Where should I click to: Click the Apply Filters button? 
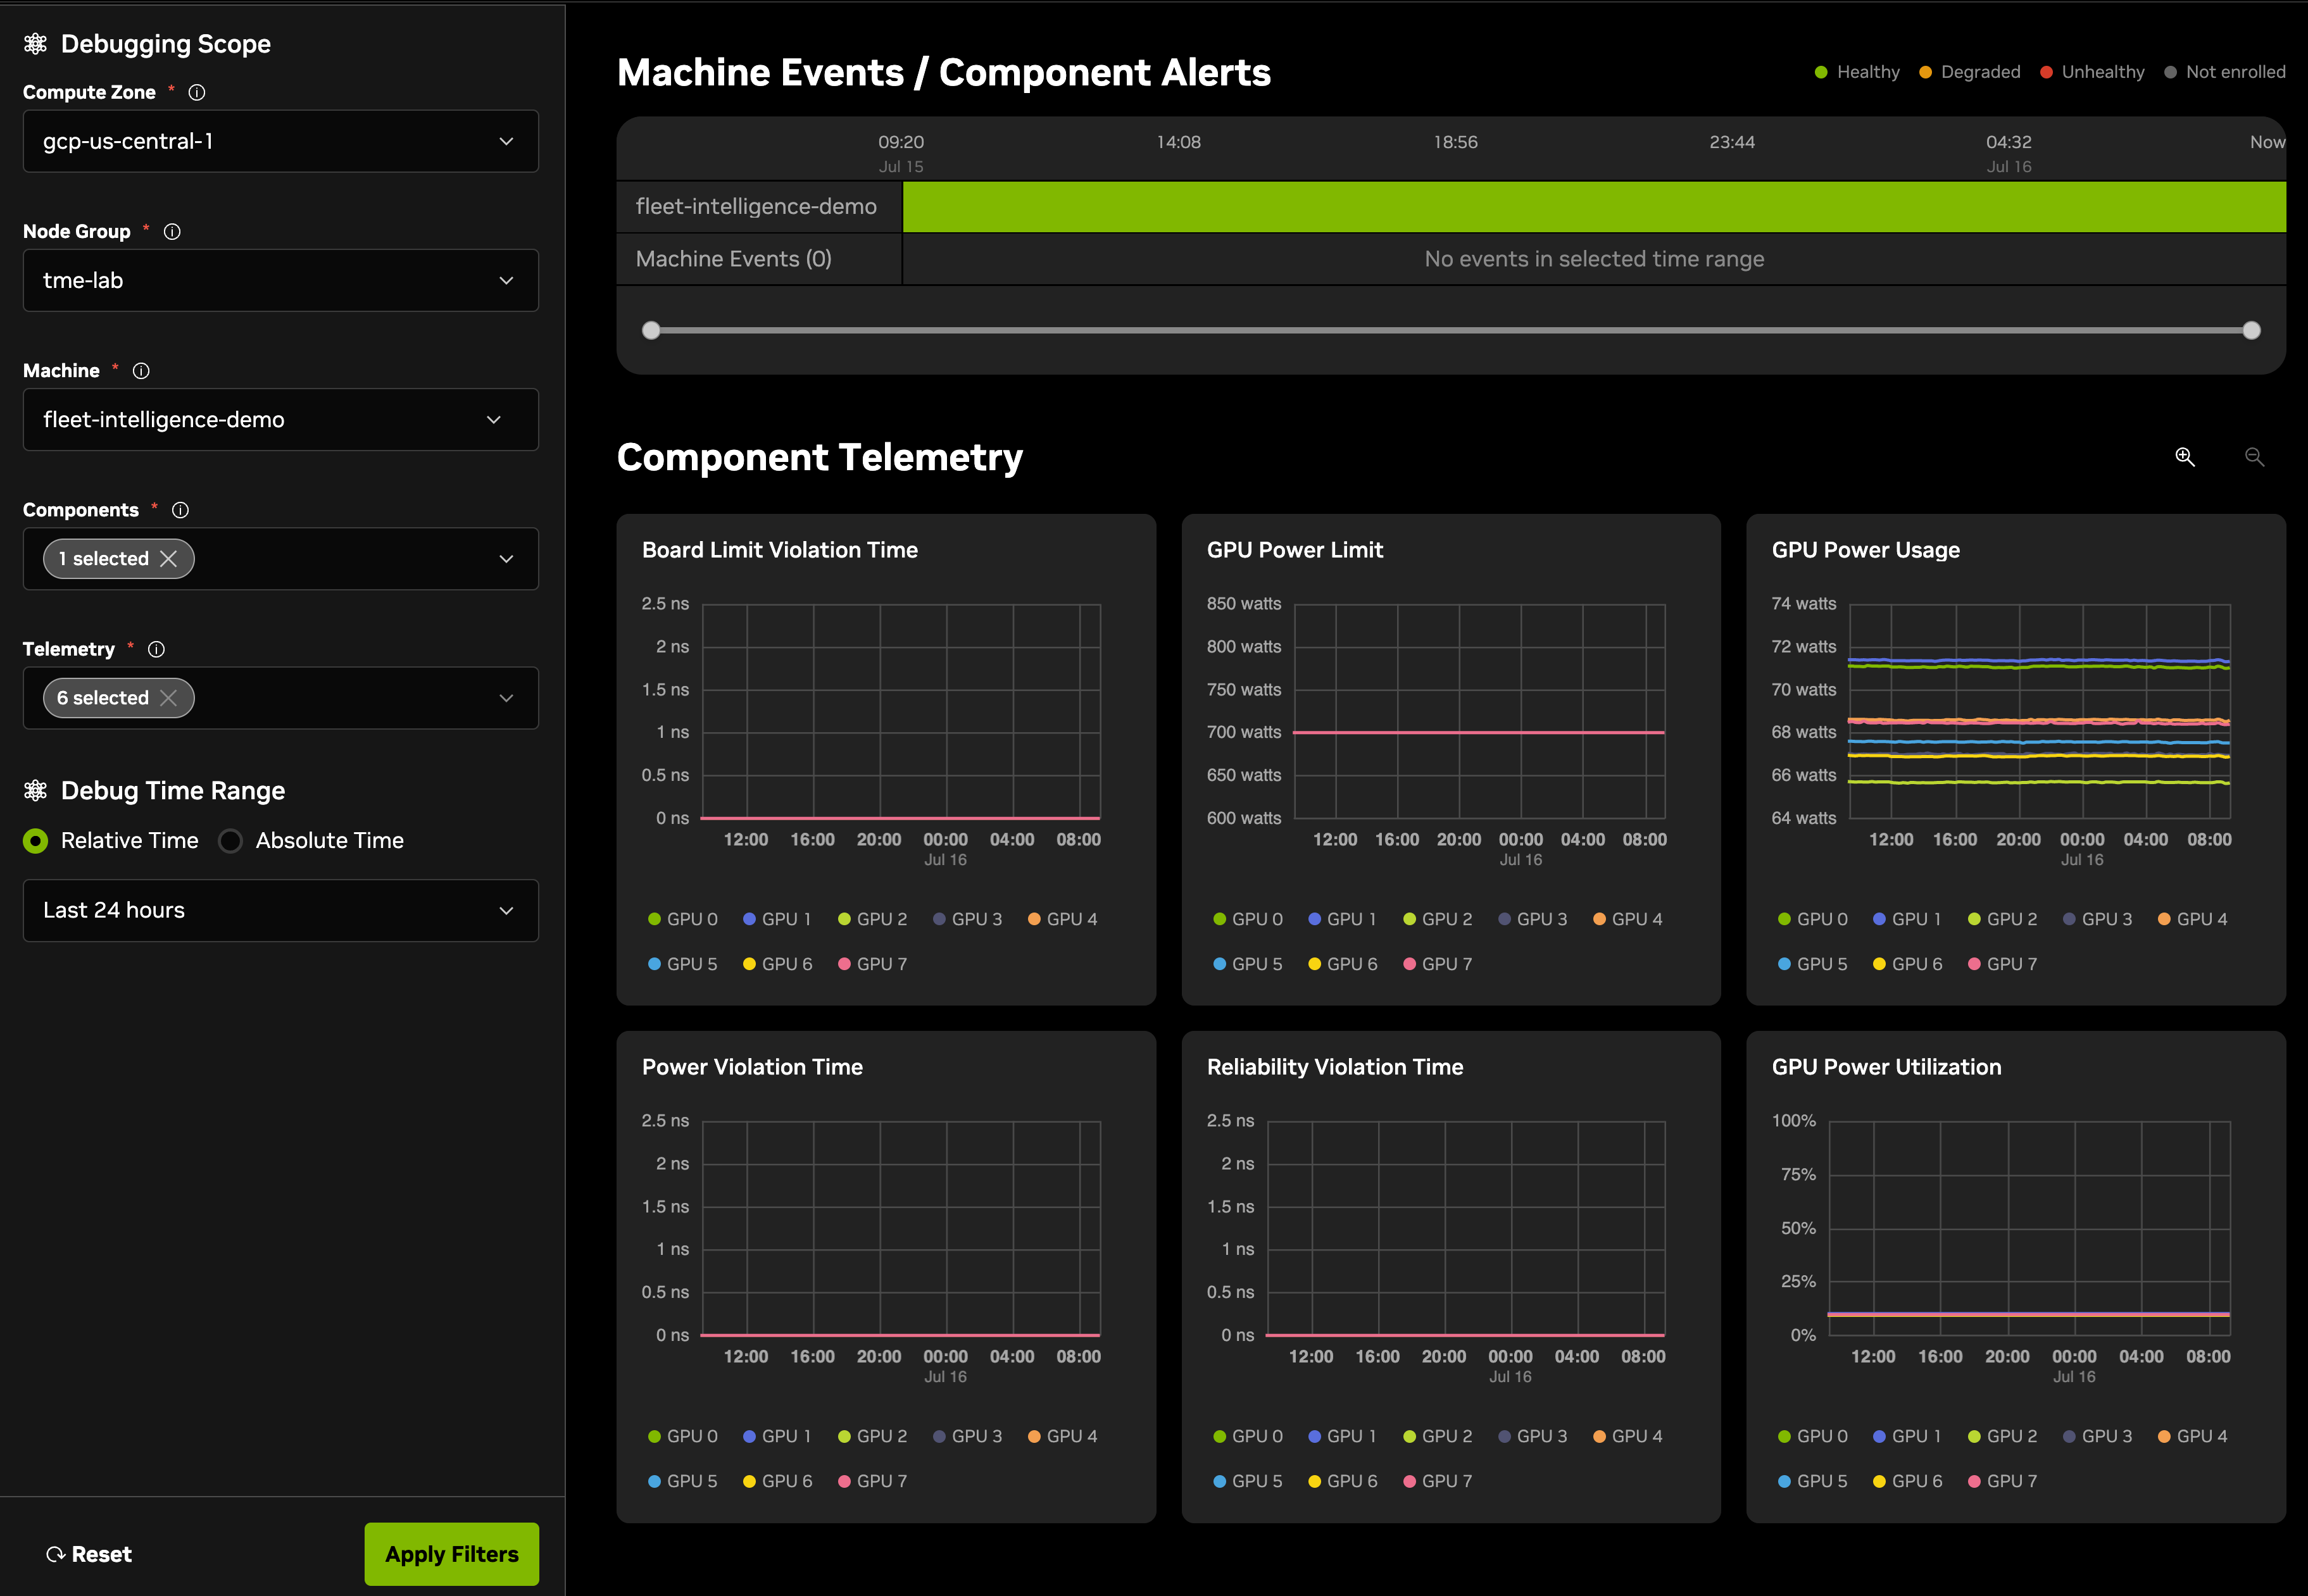(452, 1554)
